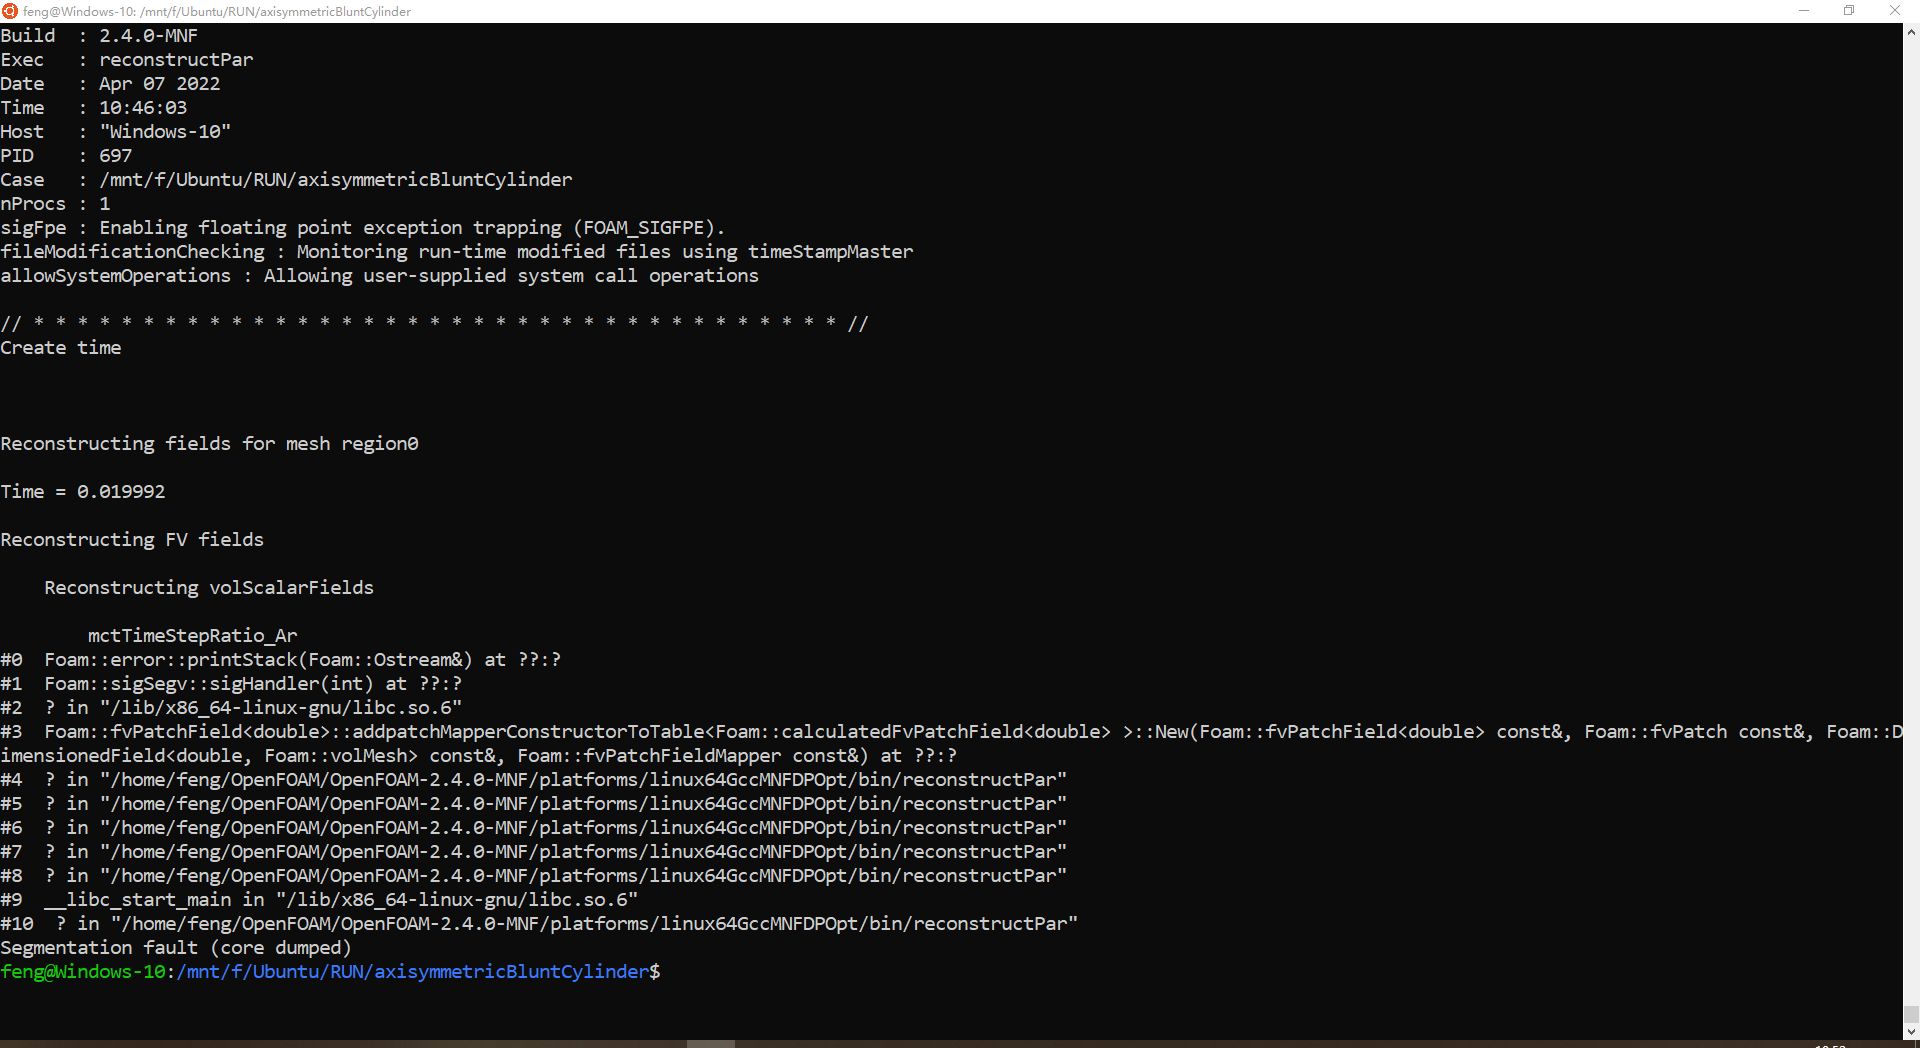The height and width of the screenshot is (1048, 1920).
Task: Click the sigSegv::sigHandler stack frame line
Action: click(231, 683)
